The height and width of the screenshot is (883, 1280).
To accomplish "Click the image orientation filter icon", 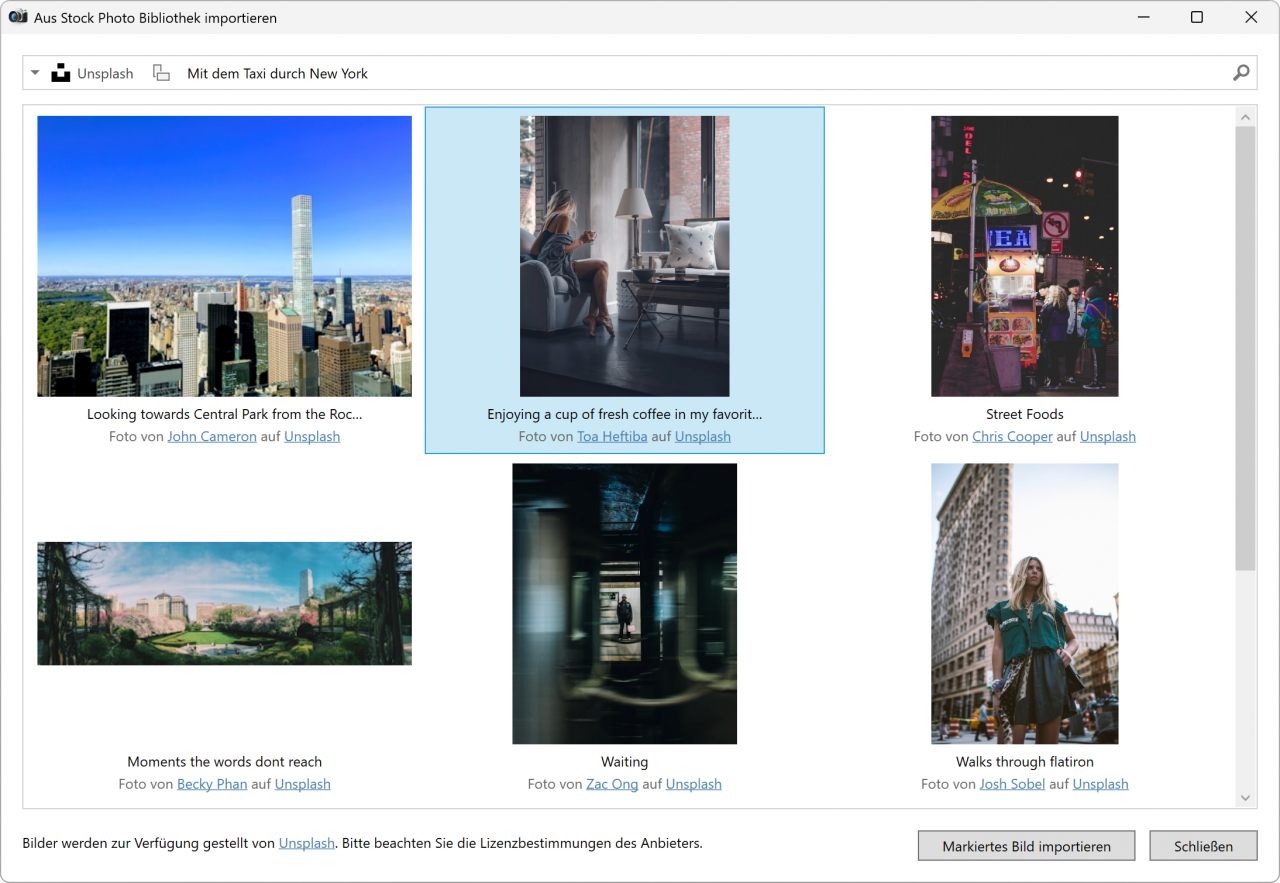I will 161,73.
